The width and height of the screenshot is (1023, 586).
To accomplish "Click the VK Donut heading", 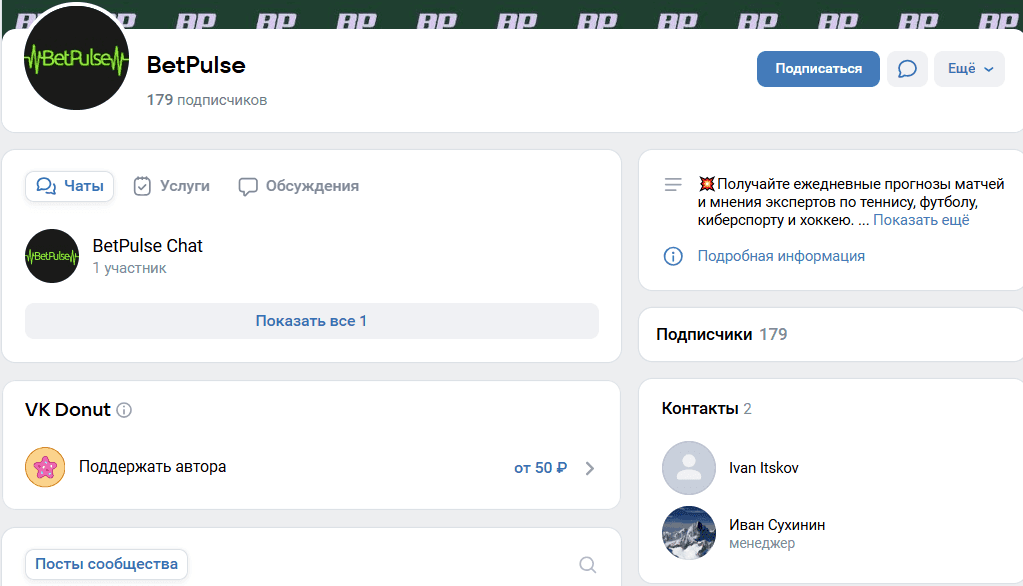I will point(68,410).
